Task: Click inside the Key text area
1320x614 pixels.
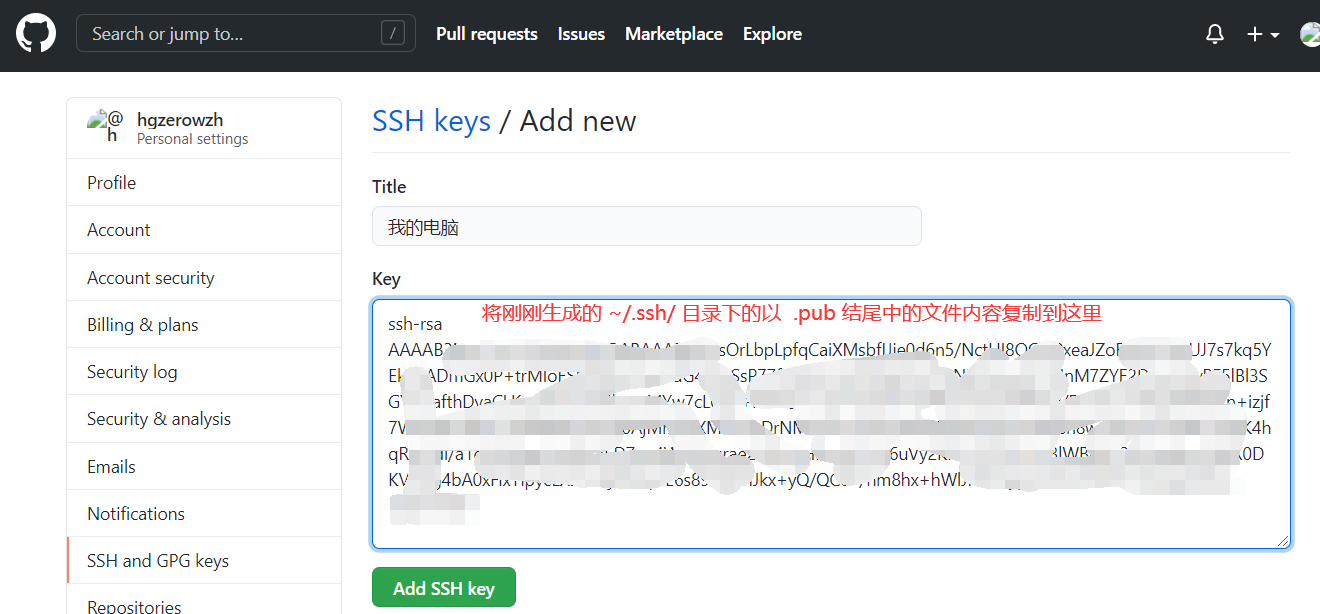Action: 831,424
